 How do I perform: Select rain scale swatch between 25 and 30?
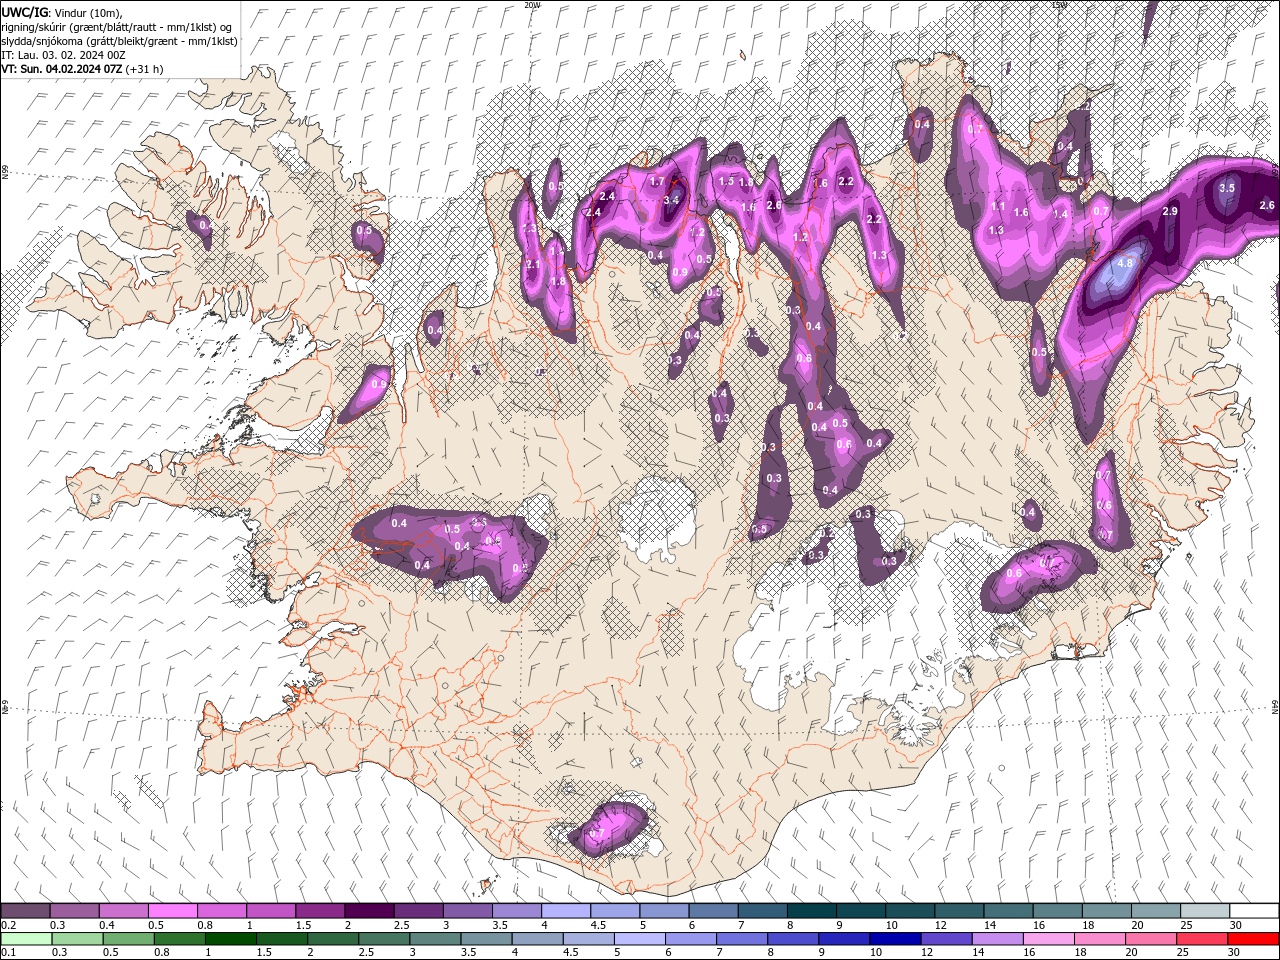pos(1204,939)
